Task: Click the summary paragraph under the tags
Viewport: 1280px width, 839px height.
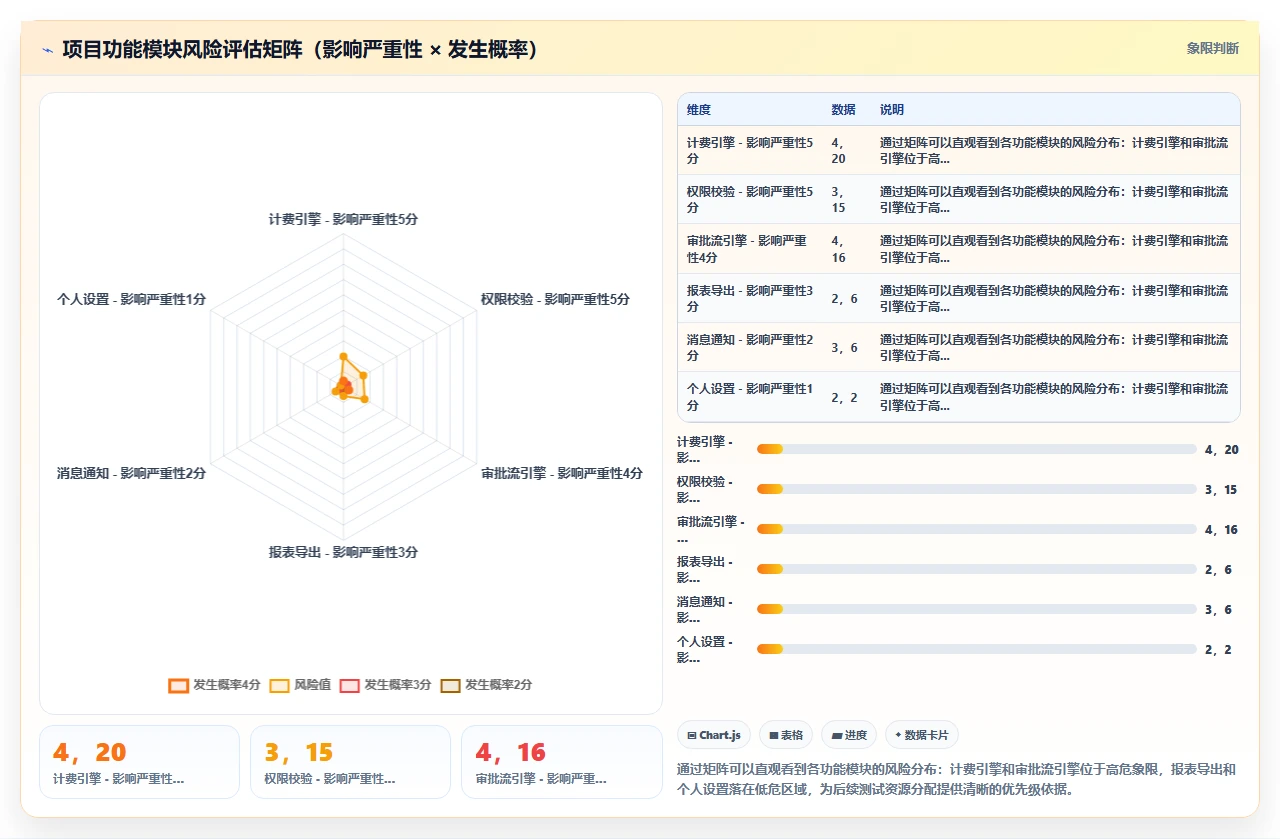Action: [958, 779]
